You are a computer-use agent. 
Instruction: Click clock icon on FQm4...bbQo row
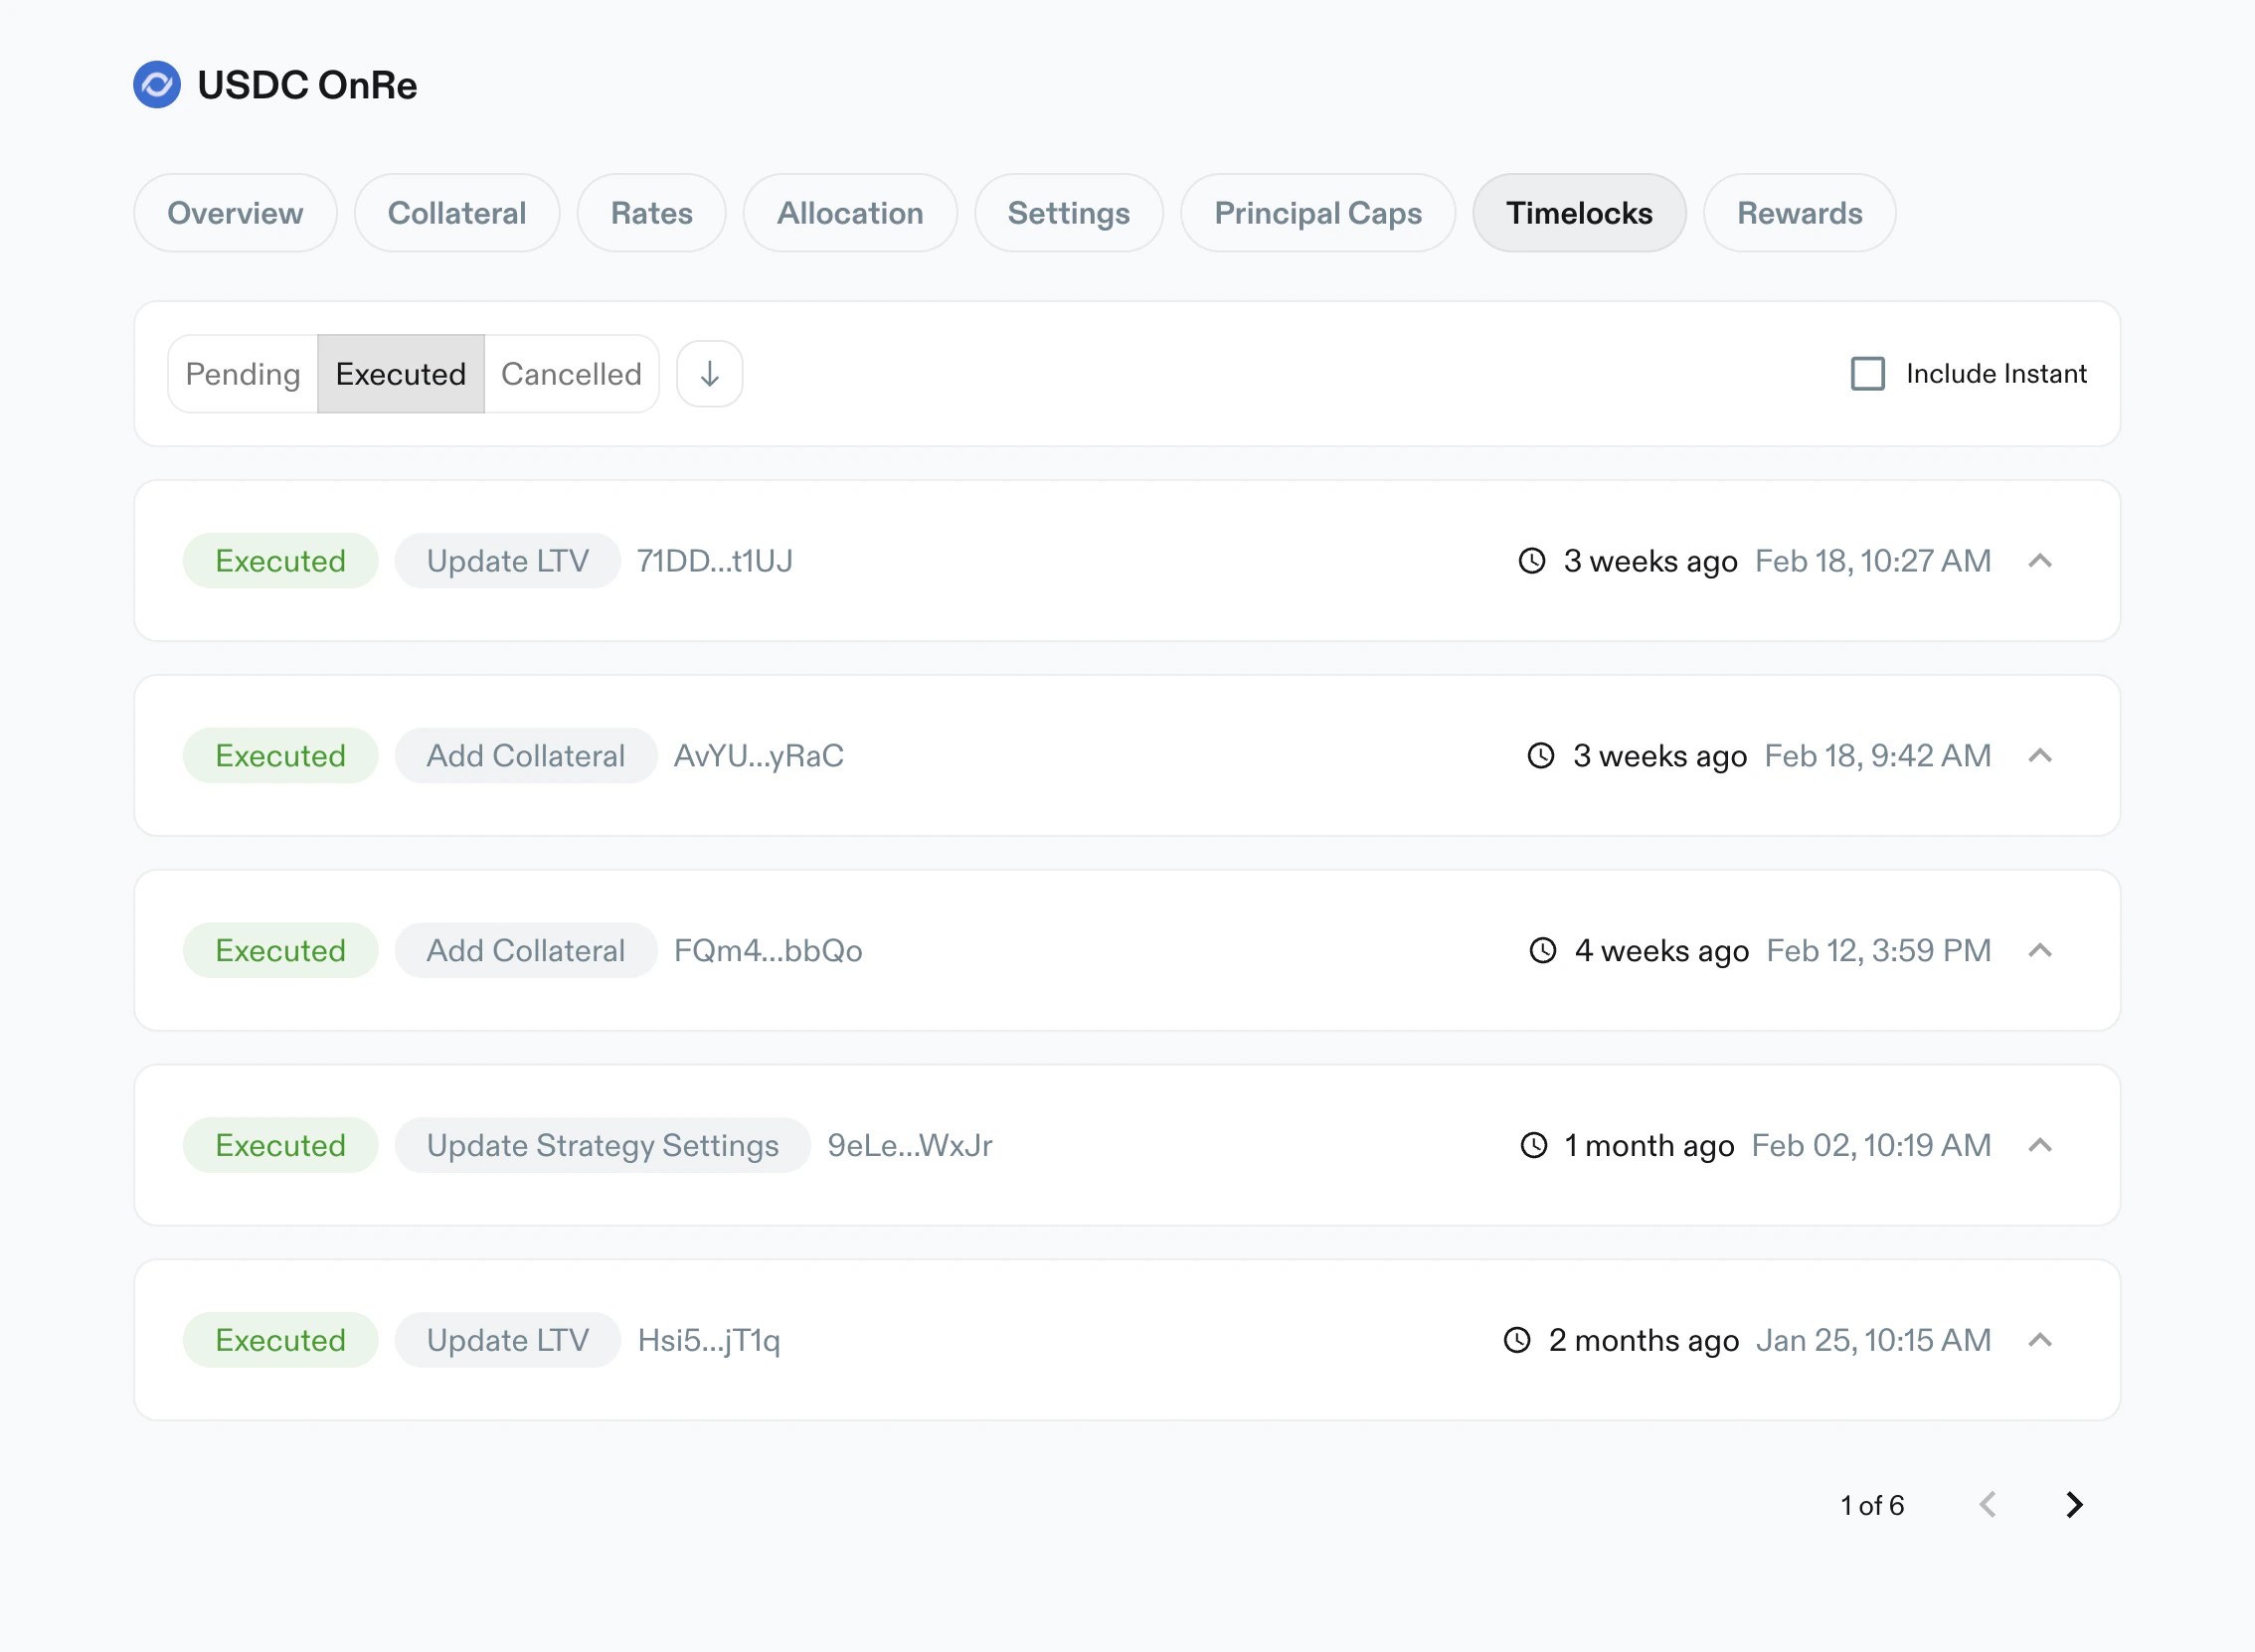click(1542, 950)
